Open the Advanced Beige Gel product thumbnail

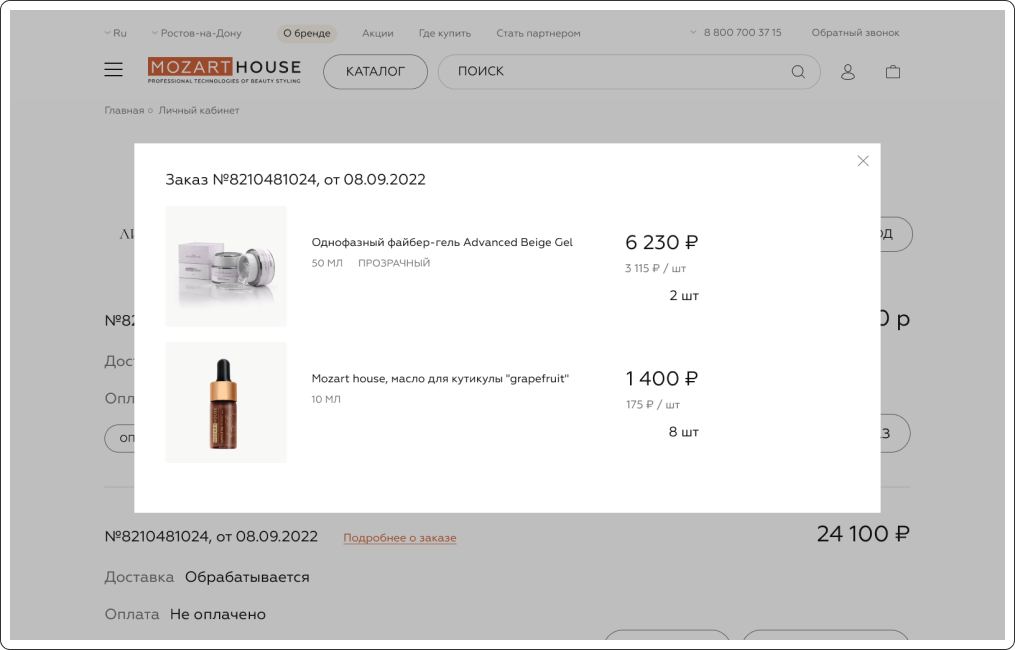[x=226, y=266]
